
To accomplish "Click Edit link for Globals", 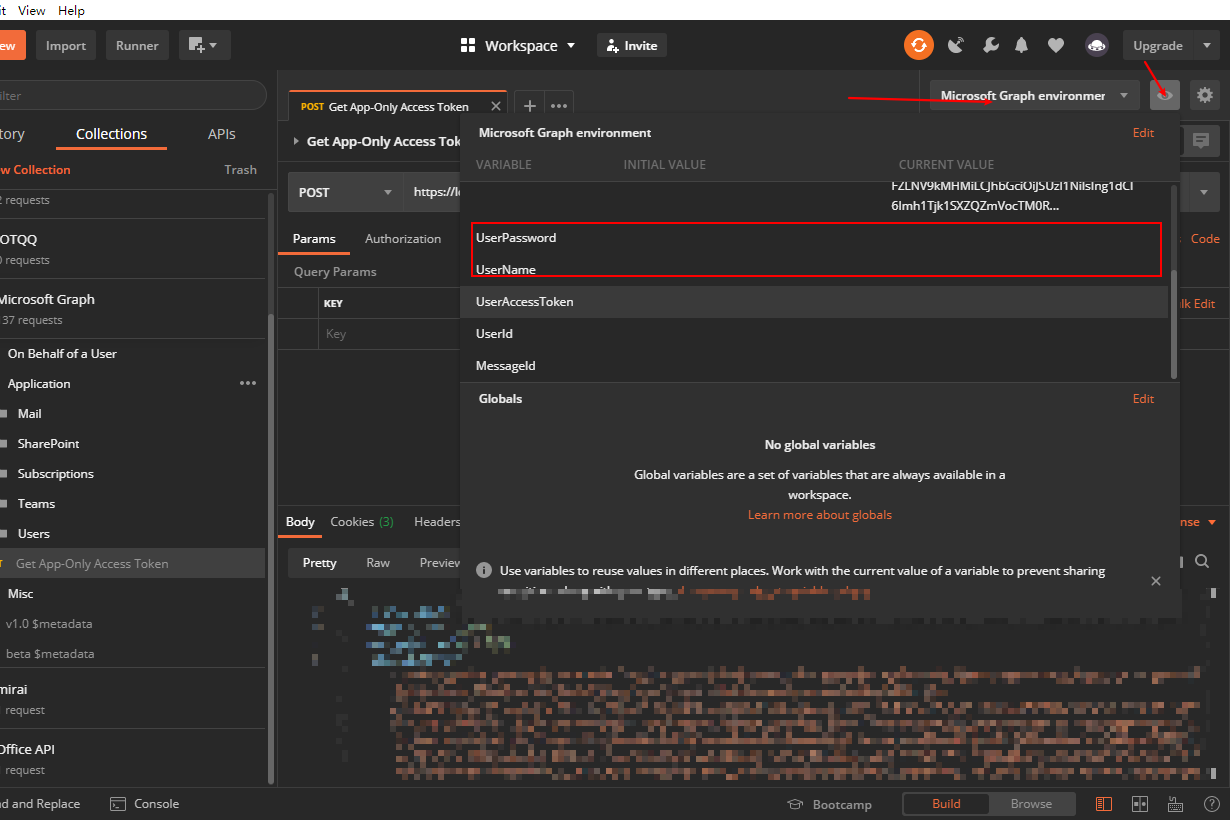I will click(x=1143, y=398).
